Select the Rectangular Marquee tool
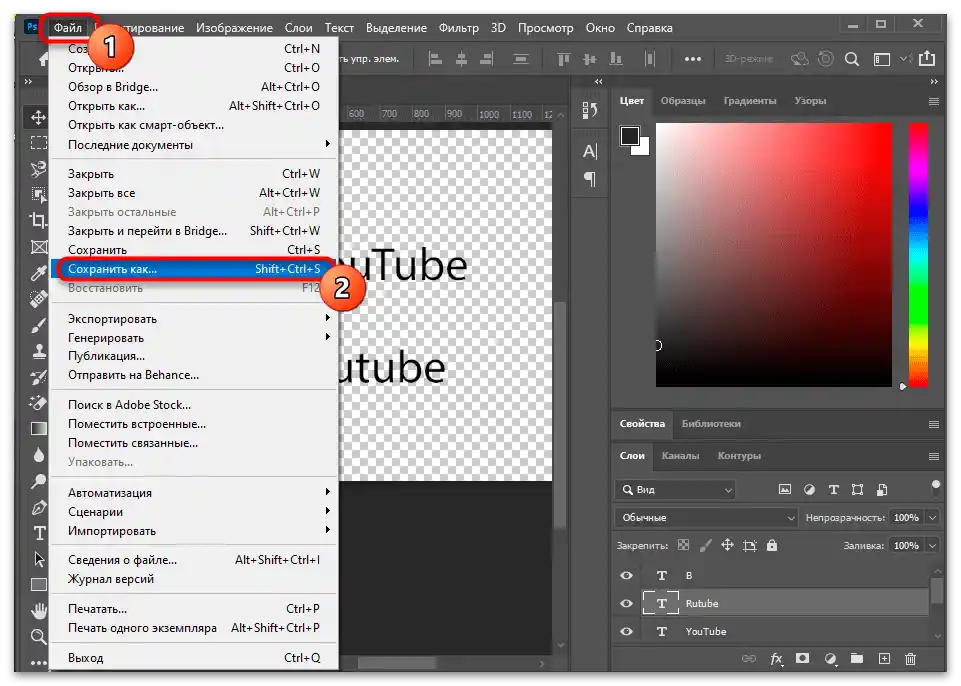 pos(39,142)
